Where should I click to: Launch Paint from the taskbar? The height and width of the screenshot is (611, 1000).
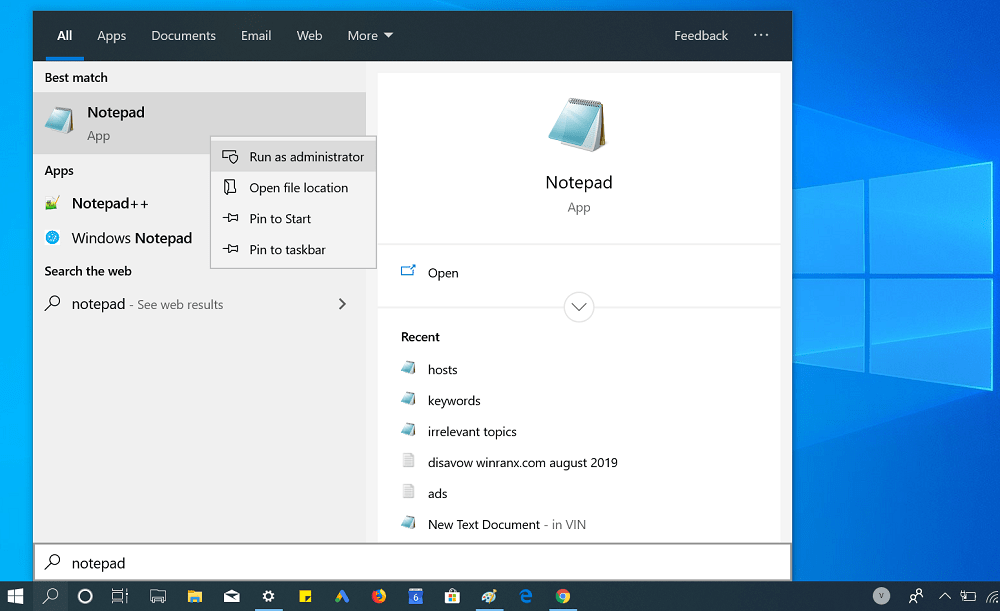489,596
